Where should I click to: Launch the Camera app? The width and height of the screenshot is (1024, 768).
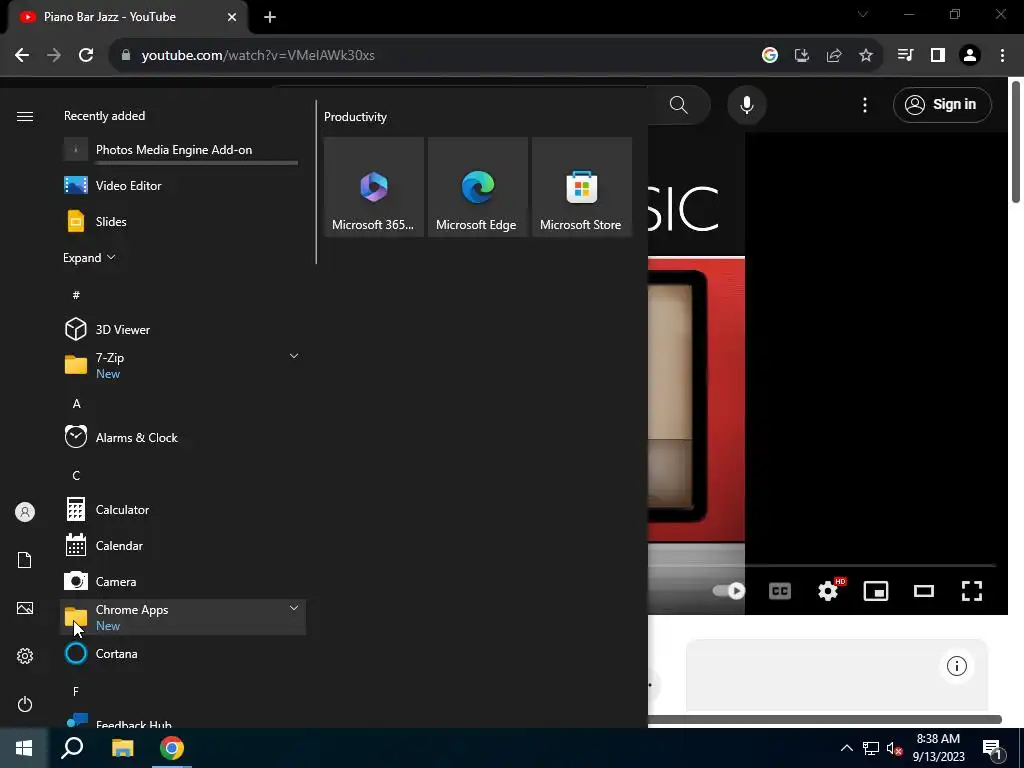183,581
